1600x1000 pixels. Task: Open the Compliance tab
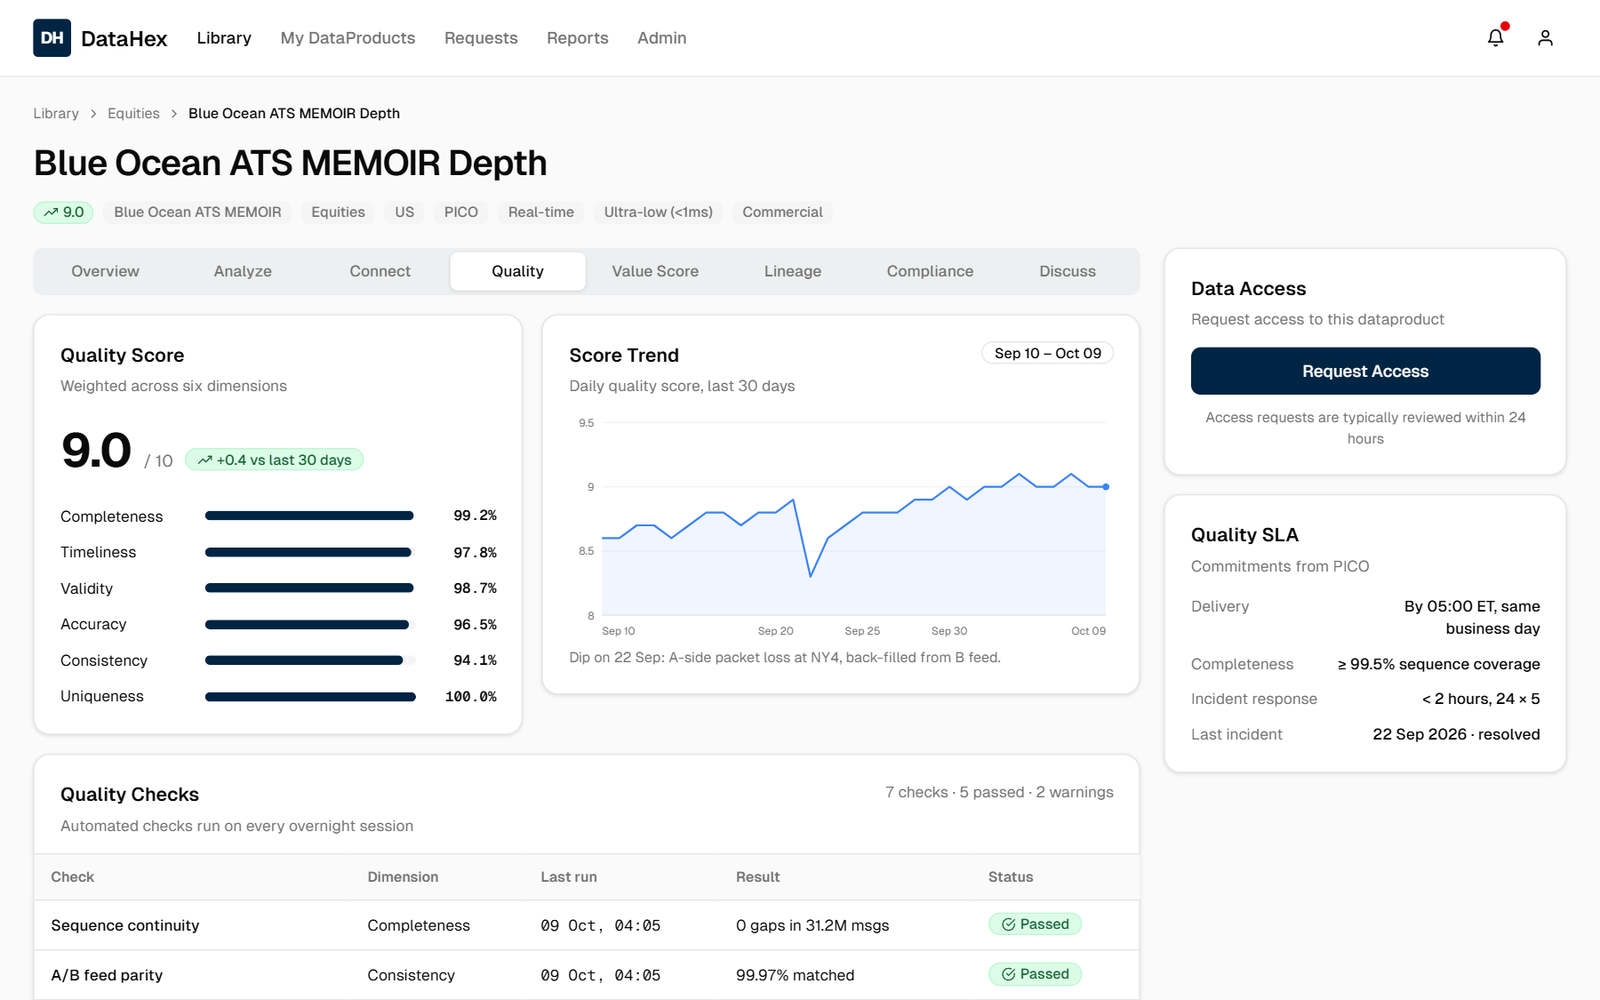coord(930,271)
